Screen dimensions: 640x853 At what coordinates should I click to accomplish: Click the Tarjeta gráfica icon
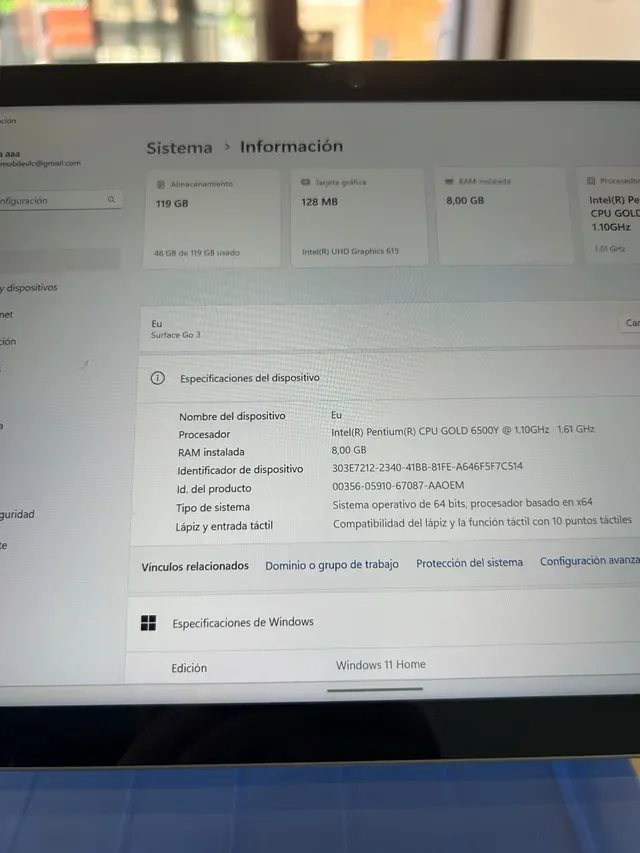306,182
